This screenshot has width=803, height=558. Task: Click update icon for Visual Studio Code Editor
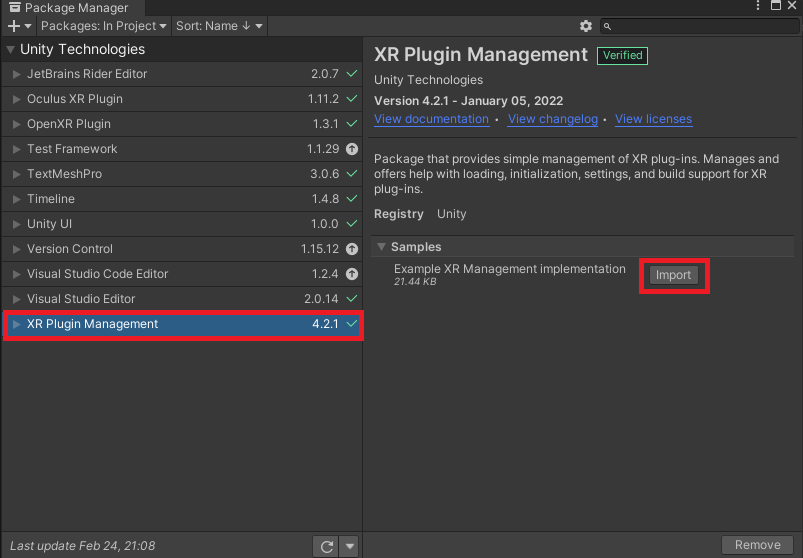tap(352, 274)
